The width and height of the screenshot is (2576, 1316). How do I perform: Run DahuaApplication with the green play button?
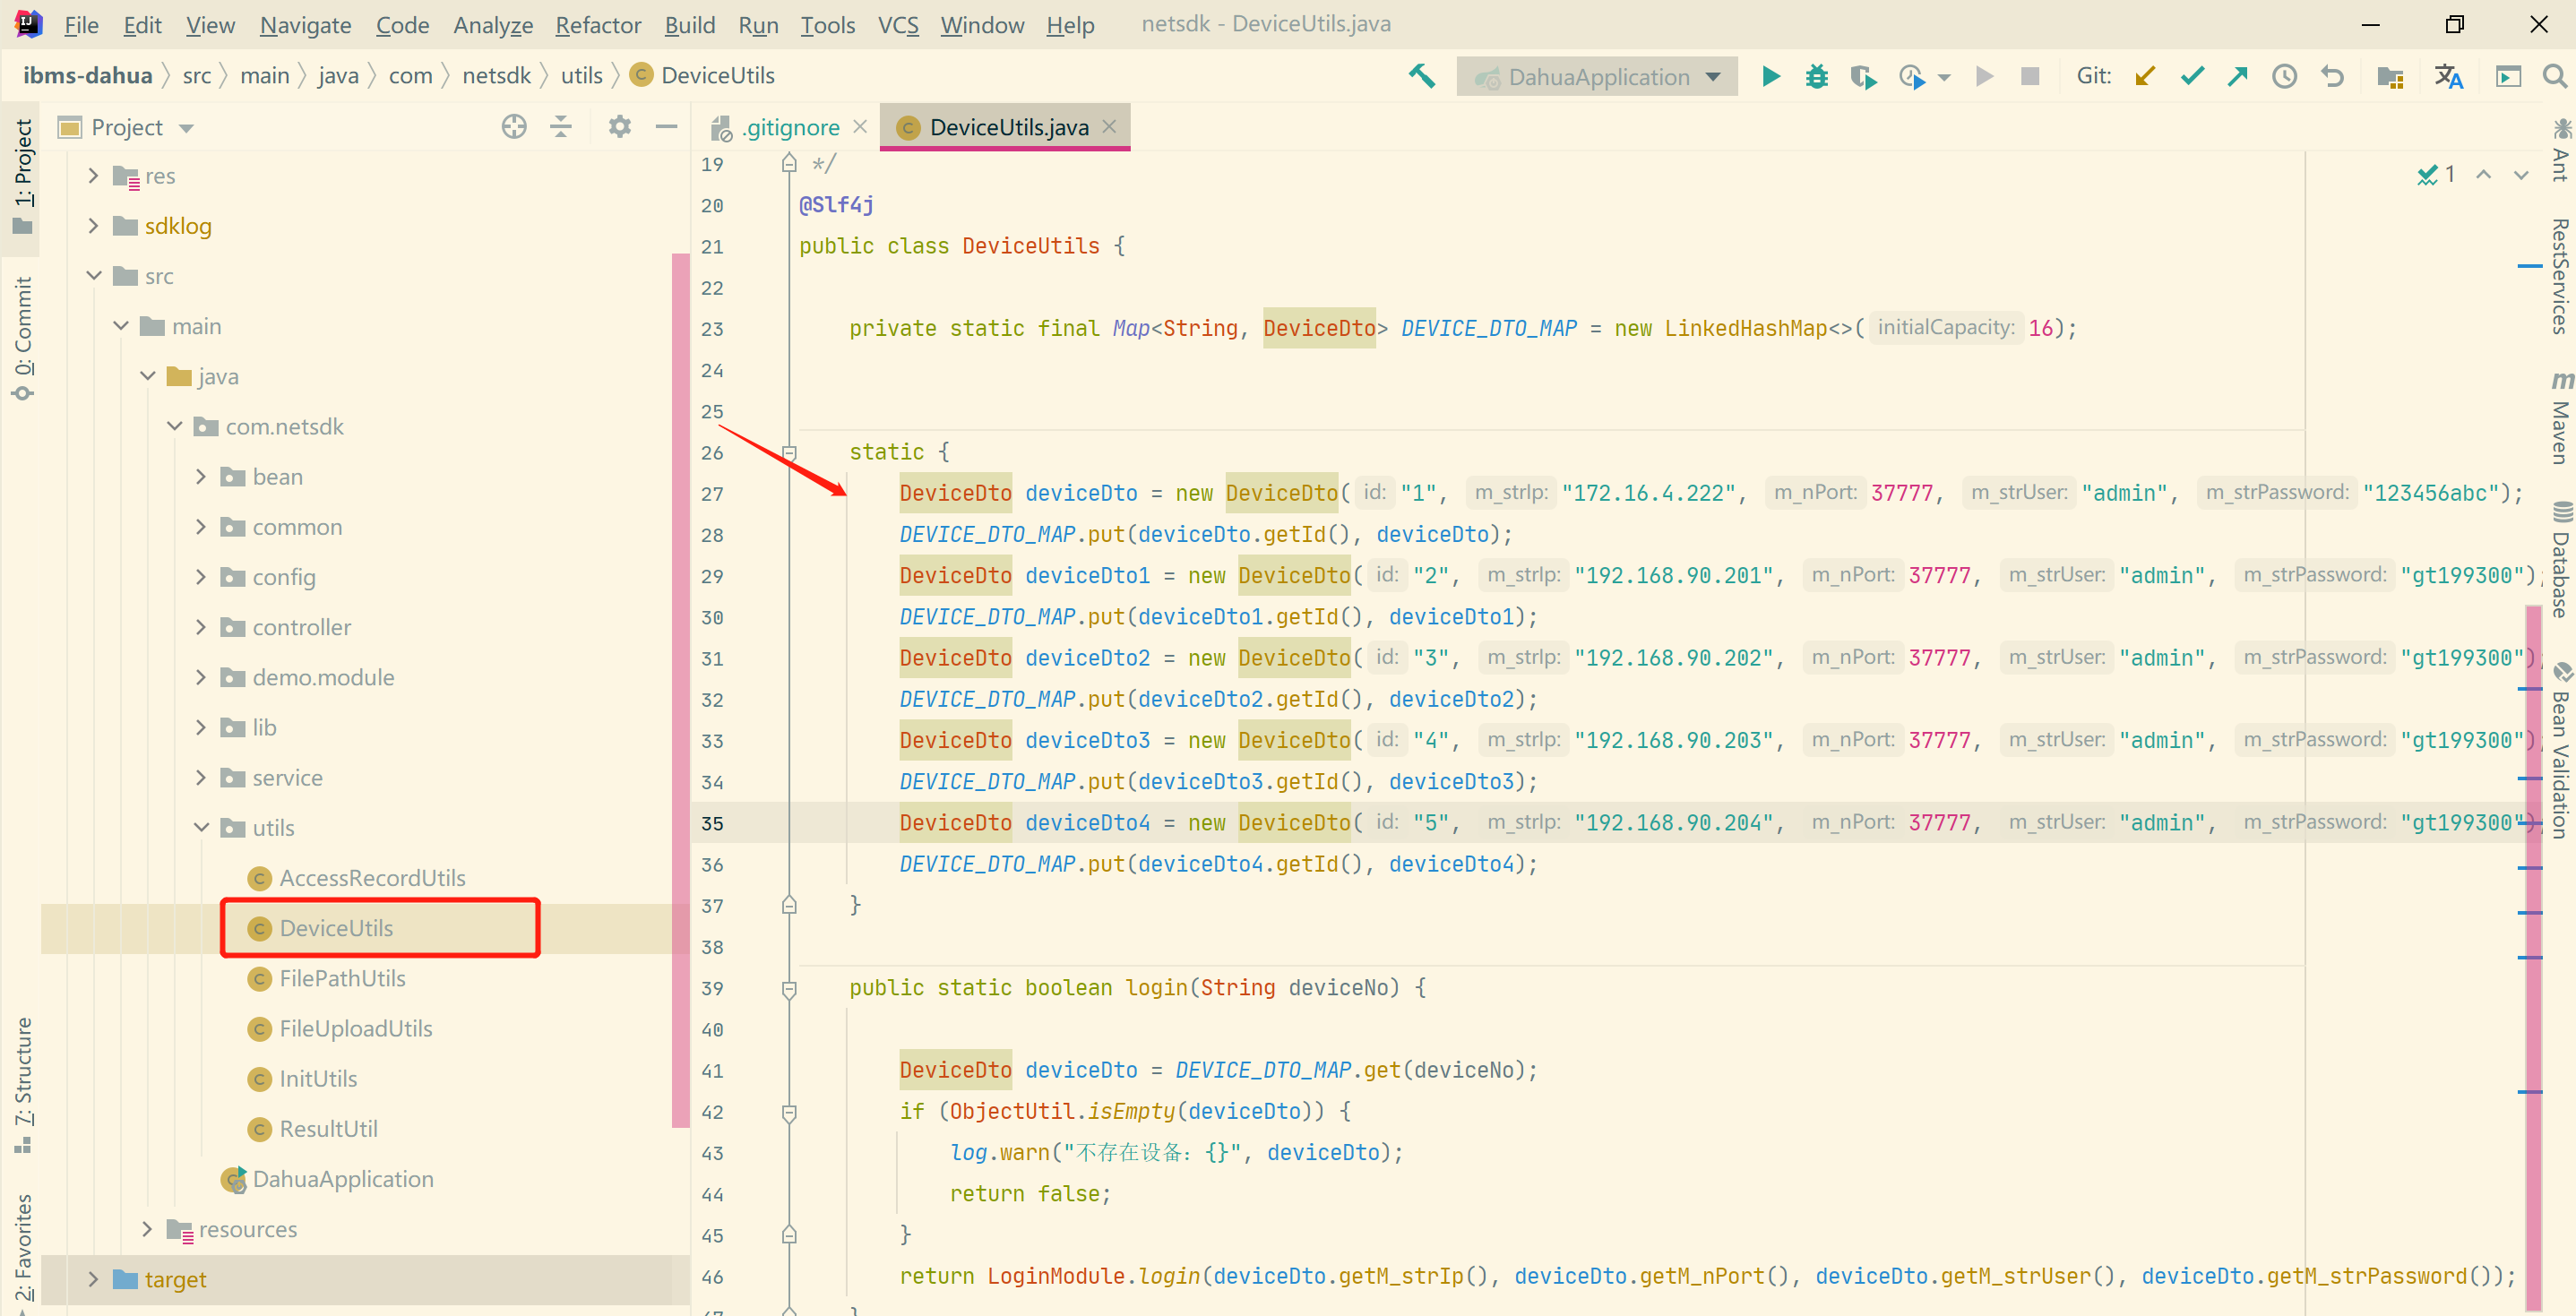point(1770,76)
